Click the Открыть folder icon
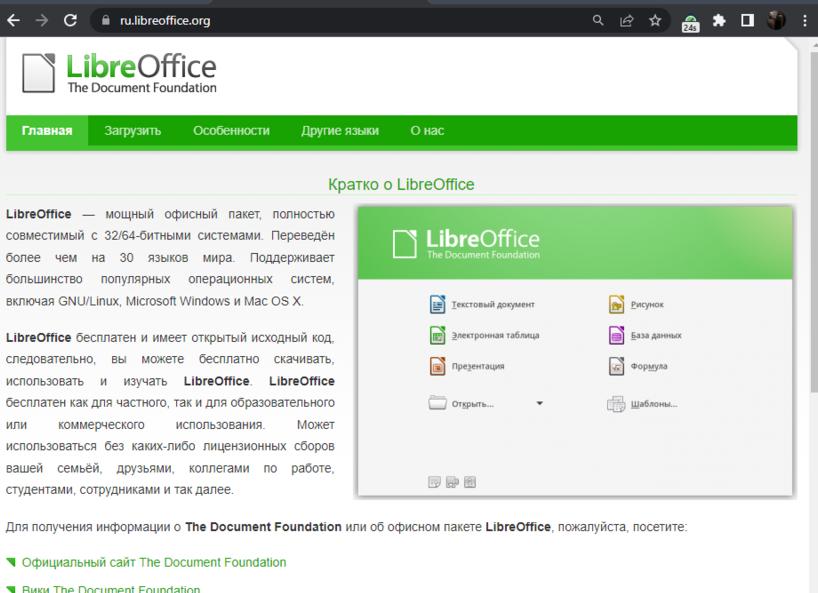The height and width of the screenshot is (593, 818). coord(437,403)
